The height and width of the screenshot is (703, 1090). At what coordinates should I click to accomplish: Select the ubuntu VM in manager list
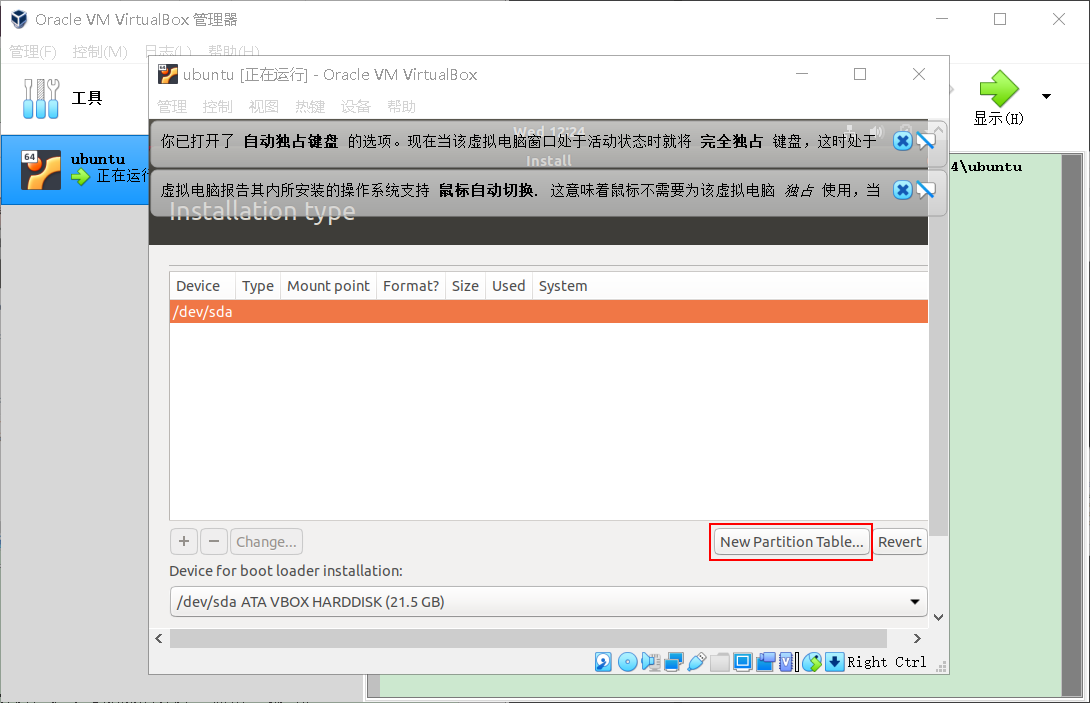pos(74,169)
